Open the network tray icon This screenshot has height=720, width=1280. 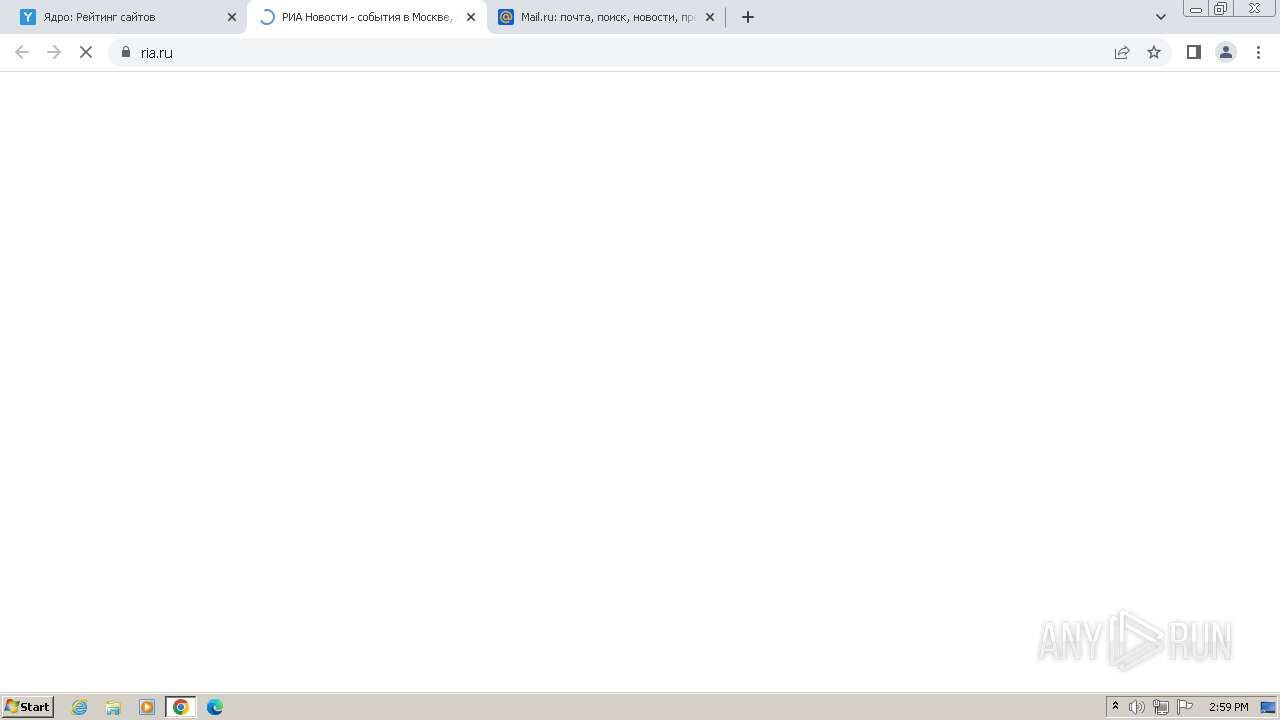pyautogui.click(x=1161, y=707)
